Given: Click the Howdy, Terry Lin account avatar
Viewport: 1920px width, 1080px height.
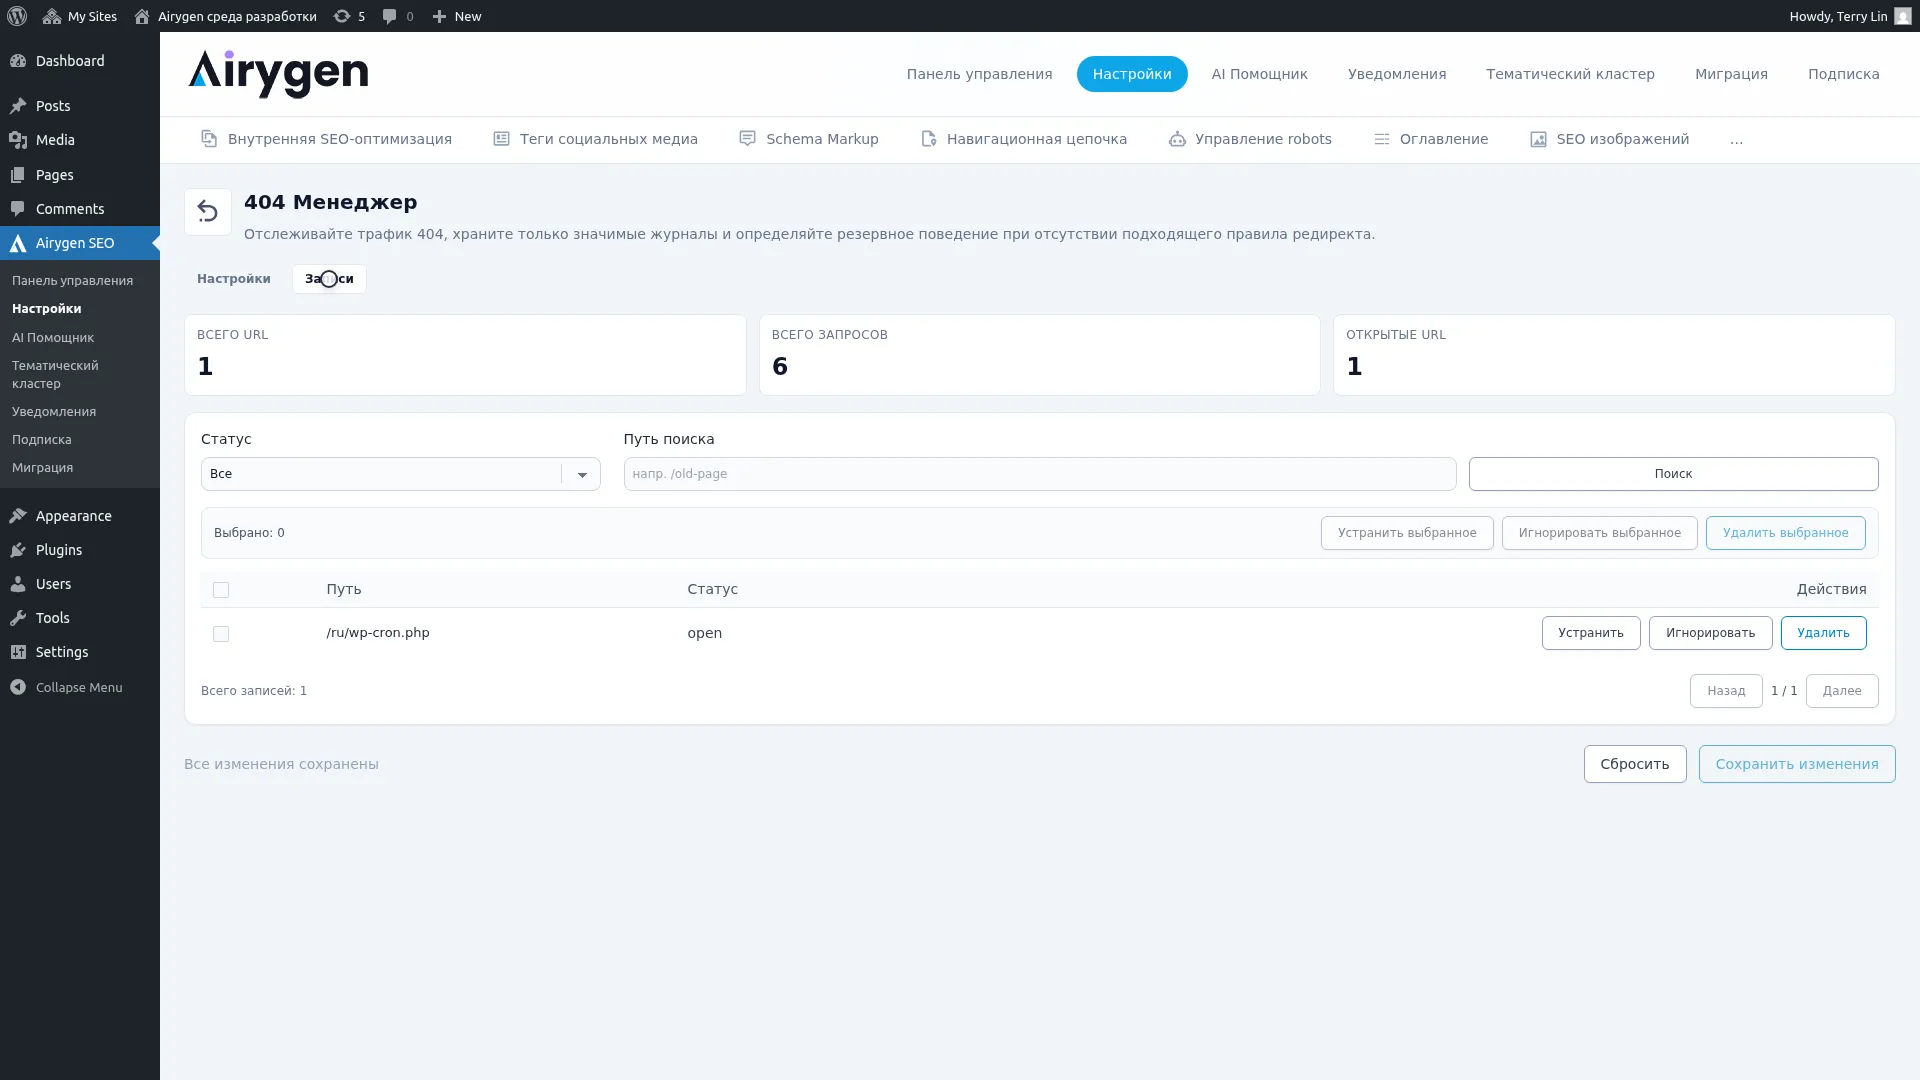Looking at the screenshot, I should (1902, 16).
